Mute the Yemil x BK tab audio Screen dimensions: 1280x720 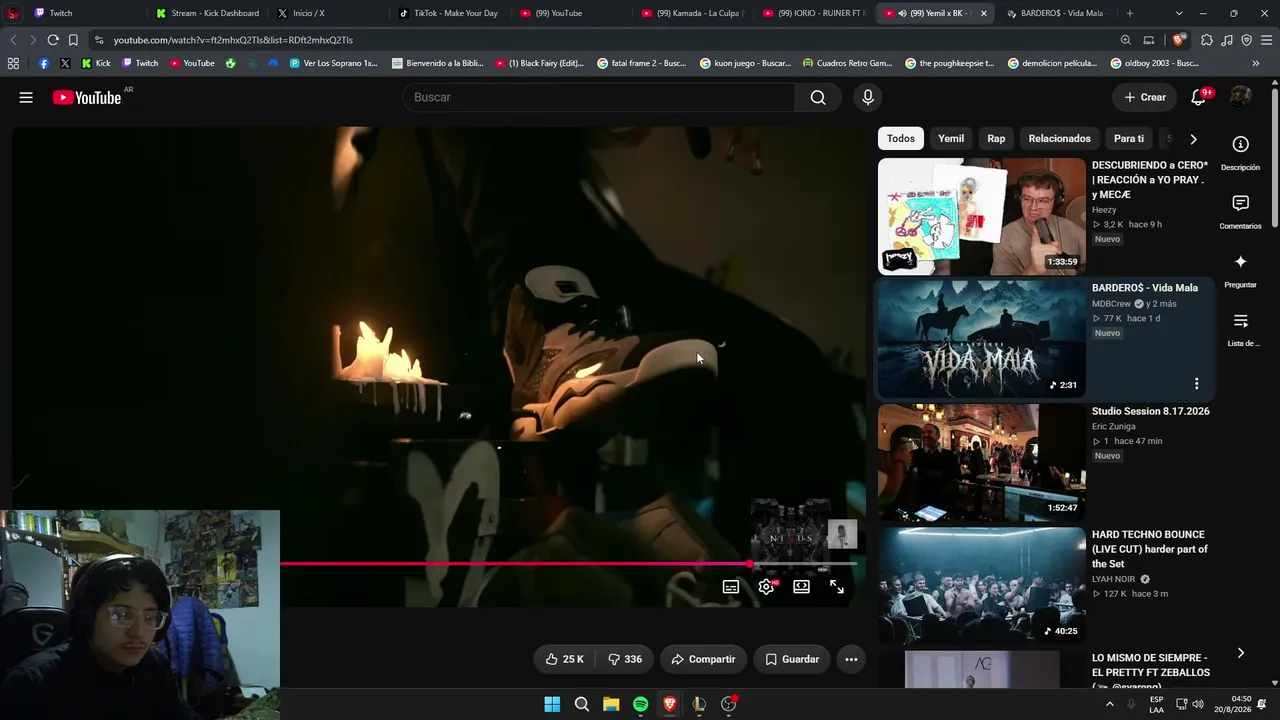pos(903,13)
